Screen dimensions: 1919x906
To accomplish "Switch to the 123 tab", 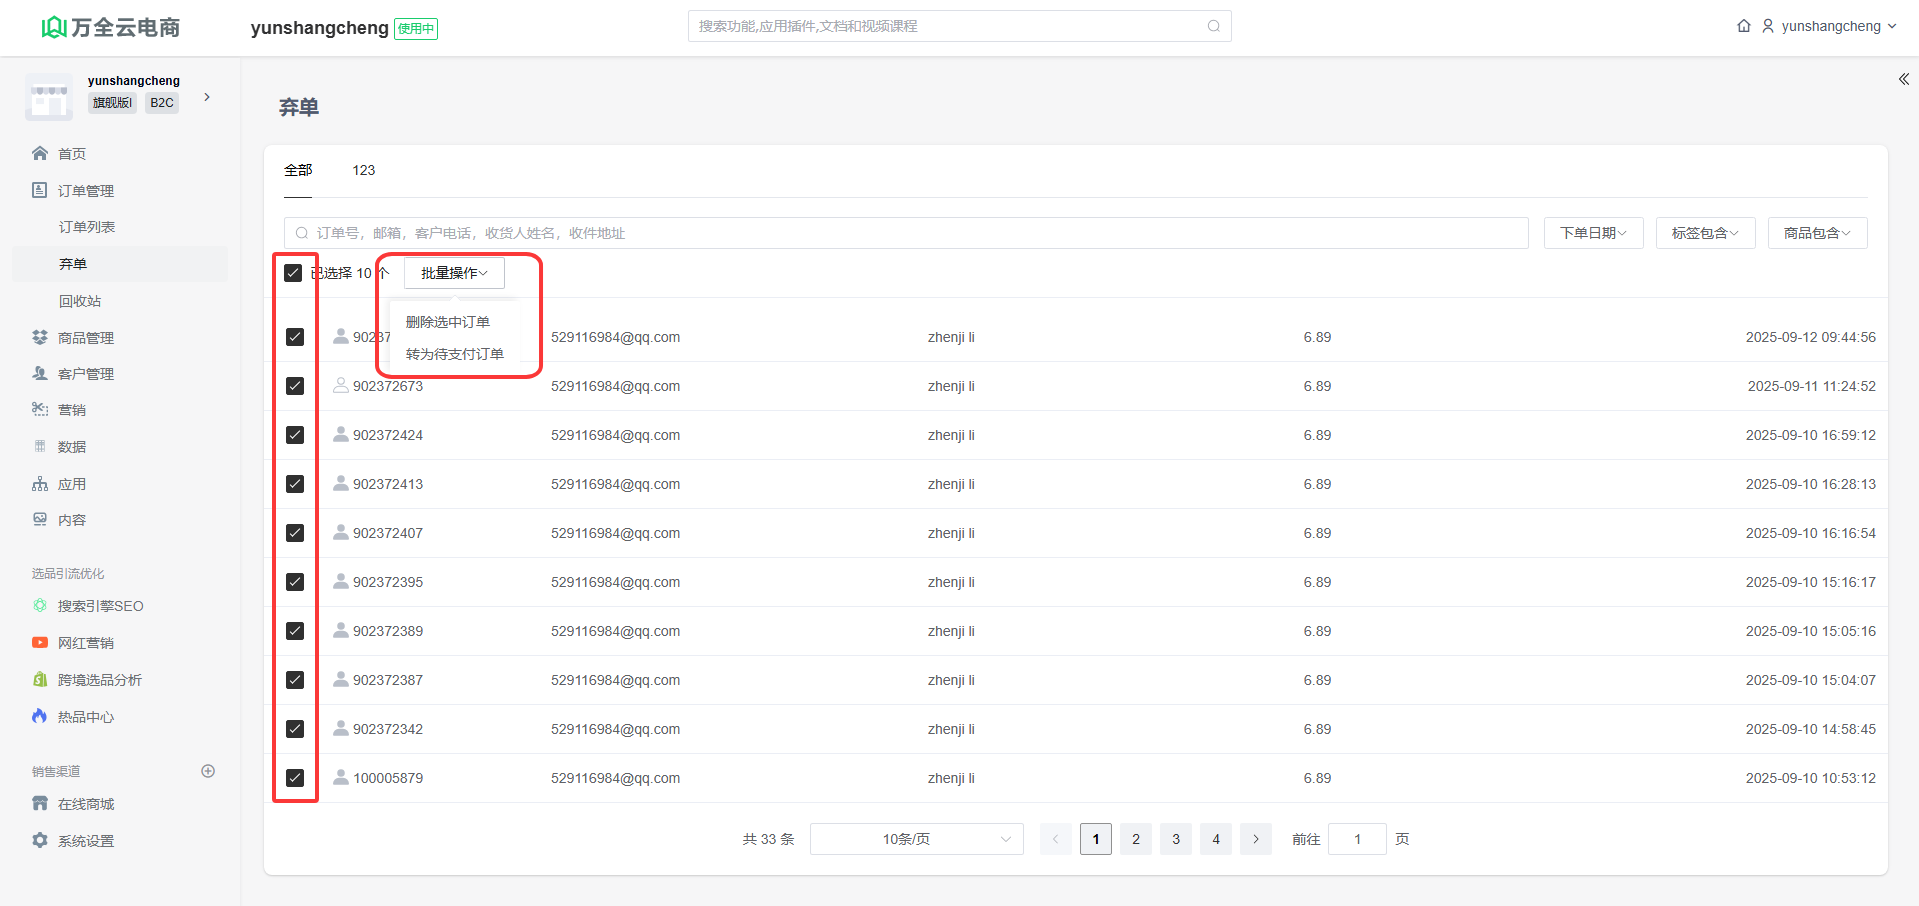I will [363, 170].
